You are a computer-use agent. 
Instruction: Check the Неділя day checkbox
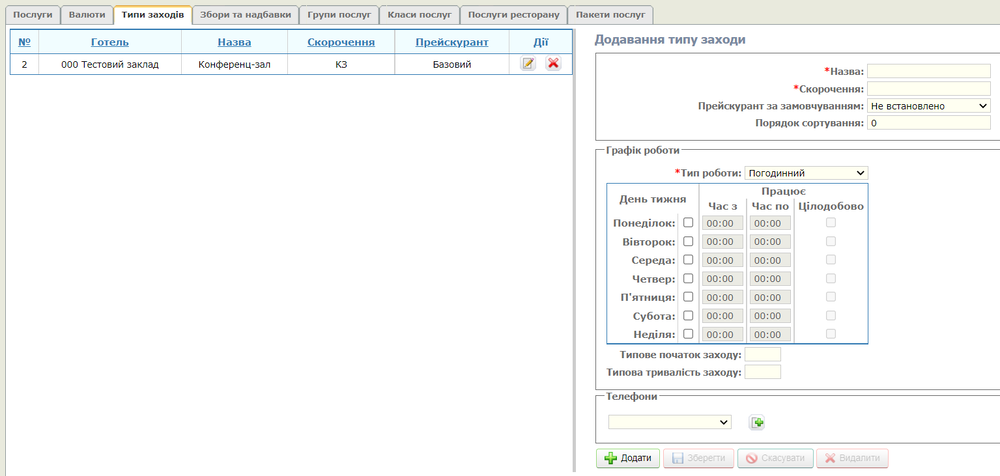click(688, 334)
